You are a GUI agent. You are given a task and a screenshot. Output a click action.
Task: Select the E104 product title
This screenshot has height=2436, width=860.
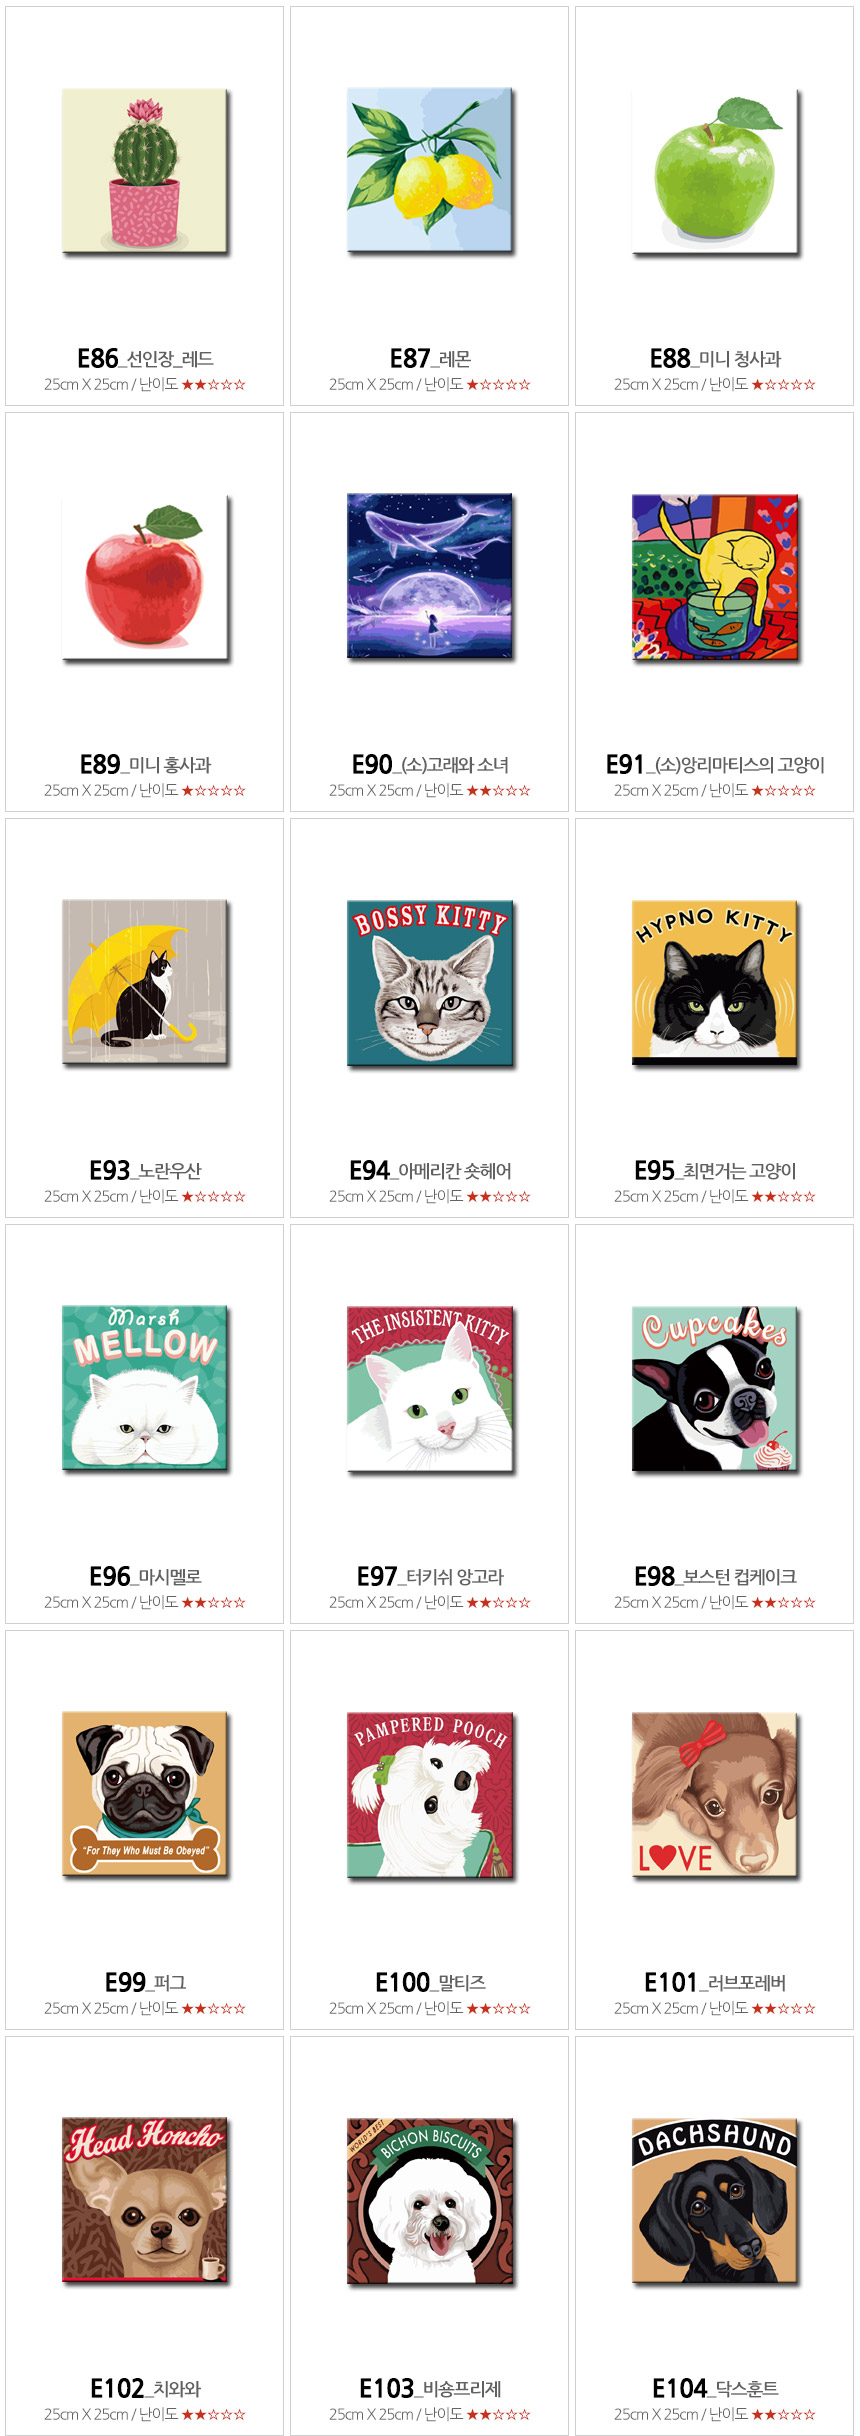(x=715, y=2388)
